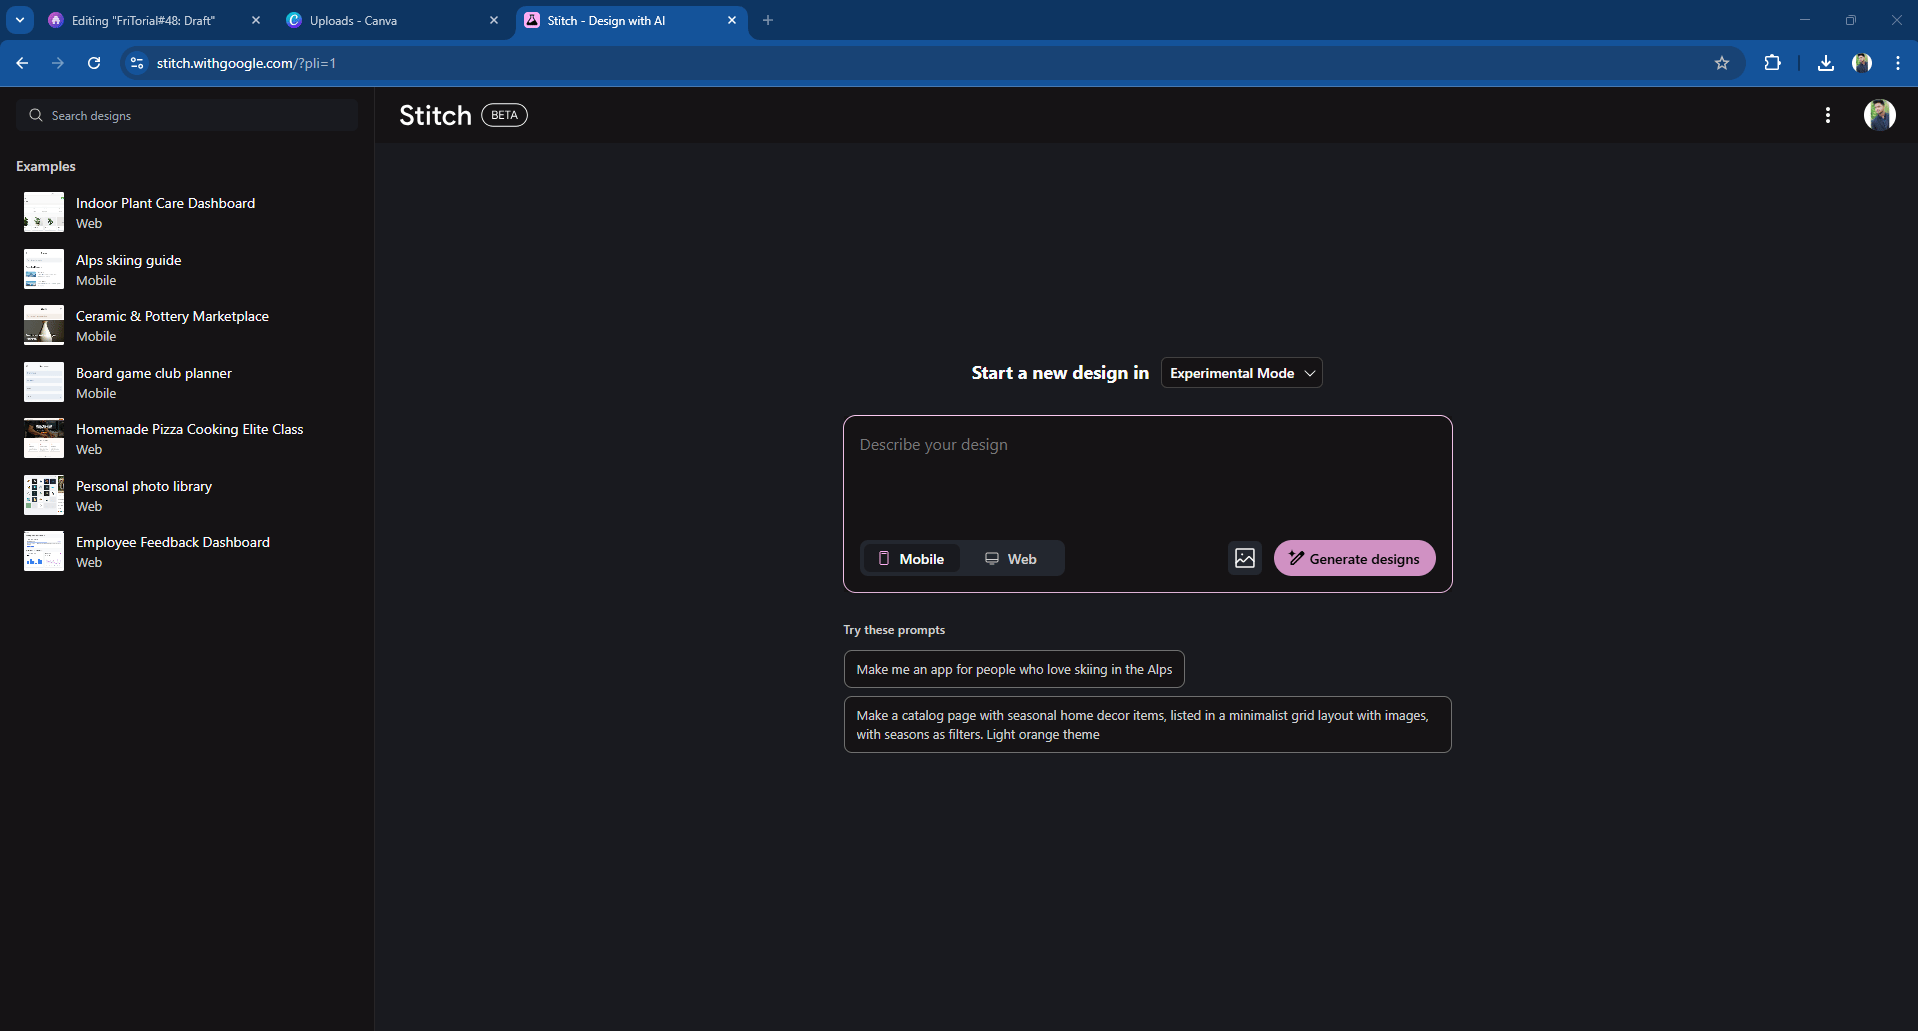Click into the Describe your design textbox

(1148, 476)
